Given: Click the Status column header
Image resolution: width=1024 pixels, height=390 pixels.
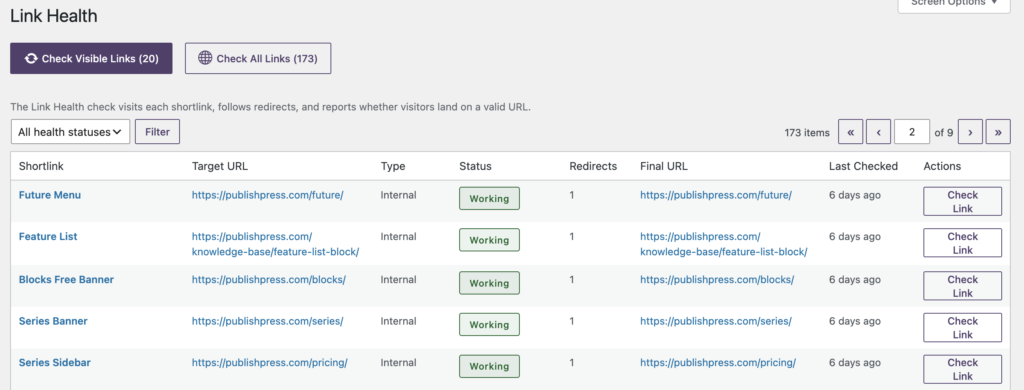Looking at the screenshot, I should pyautogui.click(x=475, y=166).
